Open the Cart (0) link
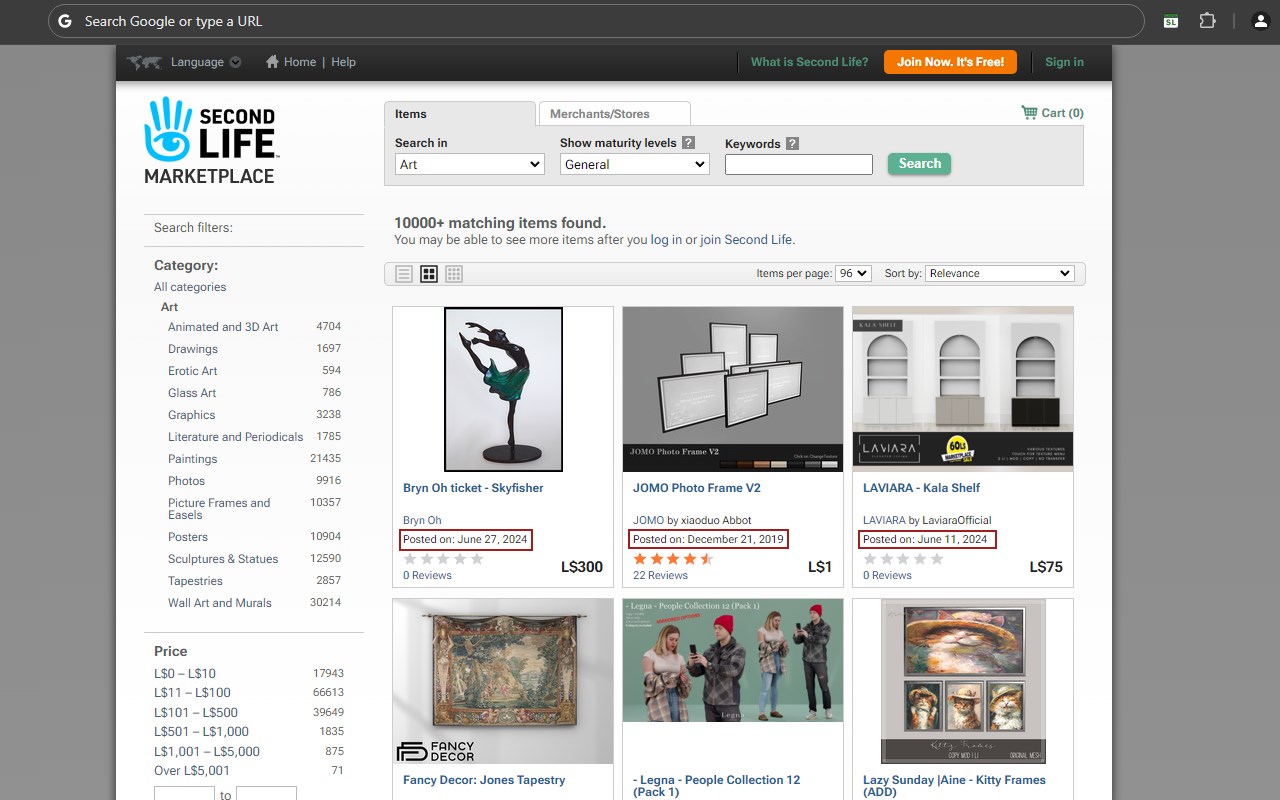Image resolution: width=1280 pixels, height=800 pixels. 1062,113
